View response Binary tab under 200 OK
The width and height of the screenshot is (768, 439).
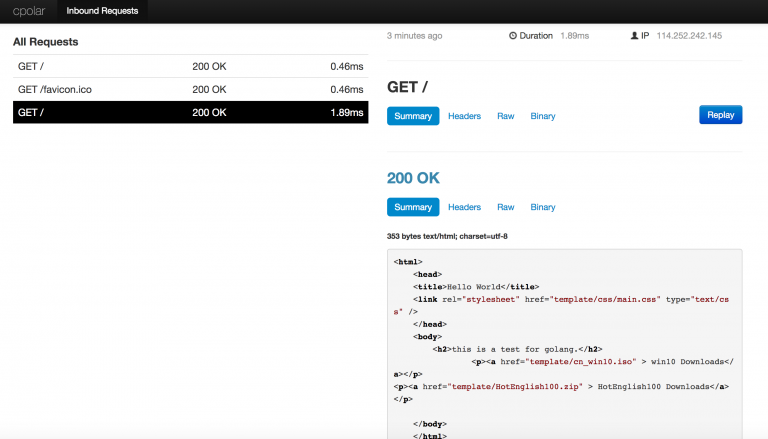tap(543, 207)
